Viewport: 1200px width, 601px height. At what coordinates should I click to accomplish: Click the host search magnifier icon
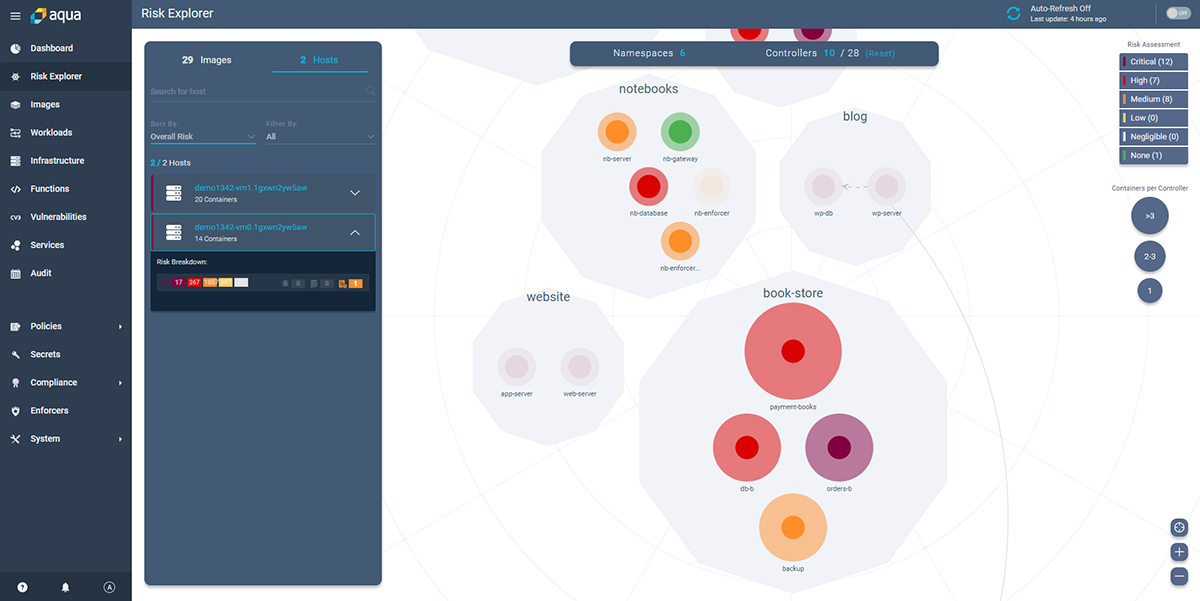(370, 91)
